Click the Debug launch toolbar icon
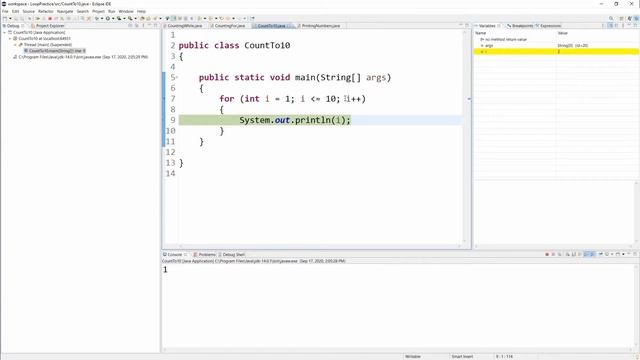The image size is (640, 360). (97, 18)
